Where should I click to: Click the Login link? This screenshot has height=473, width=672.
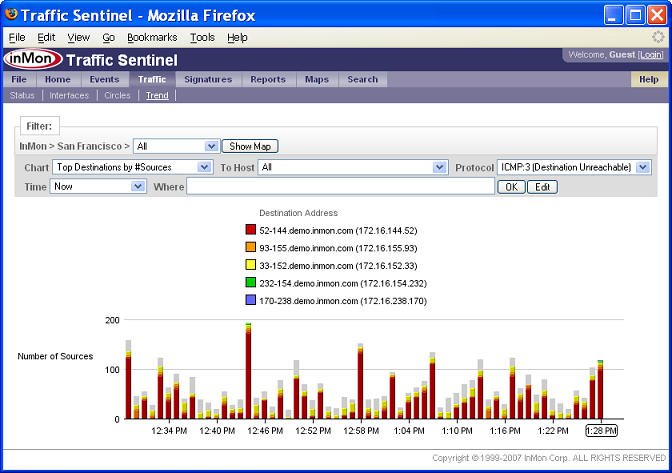click(651, 55)
